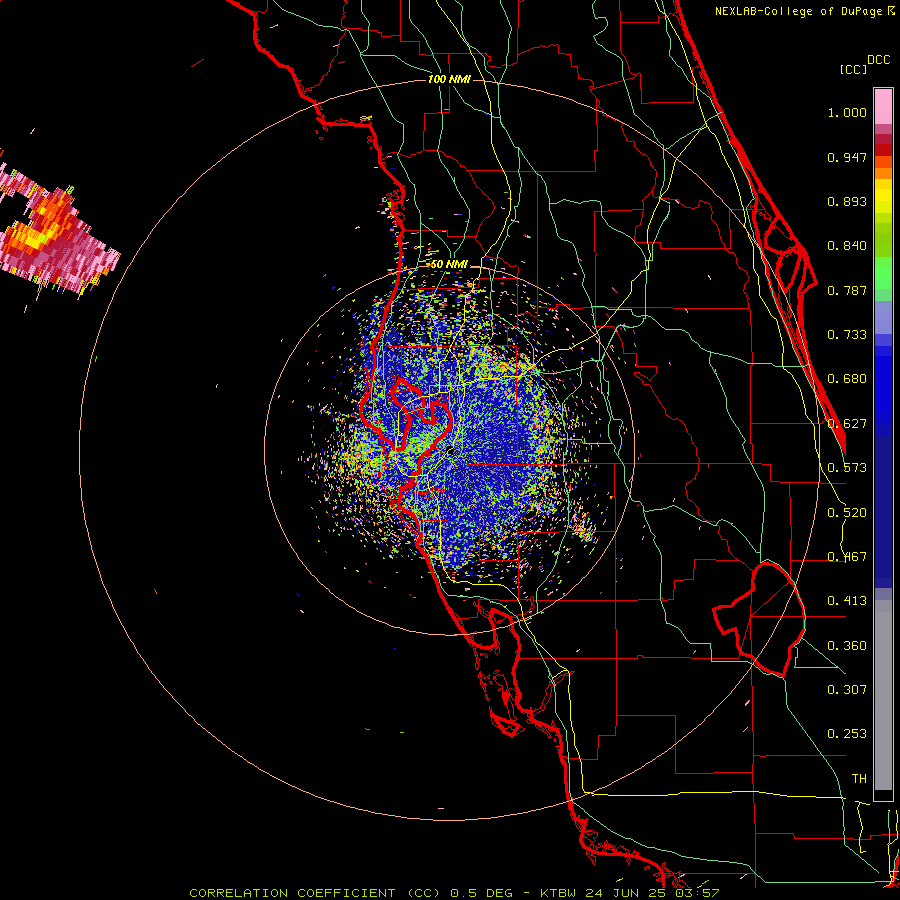Click the 0.520 legend value
Image resolution: width=900 pixels, height=900 pixels.
[847, 513]
